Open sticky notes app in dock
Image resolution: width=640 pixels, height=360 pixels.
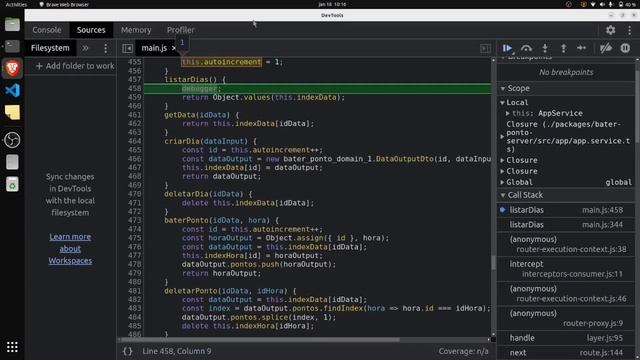pos(12,112)
